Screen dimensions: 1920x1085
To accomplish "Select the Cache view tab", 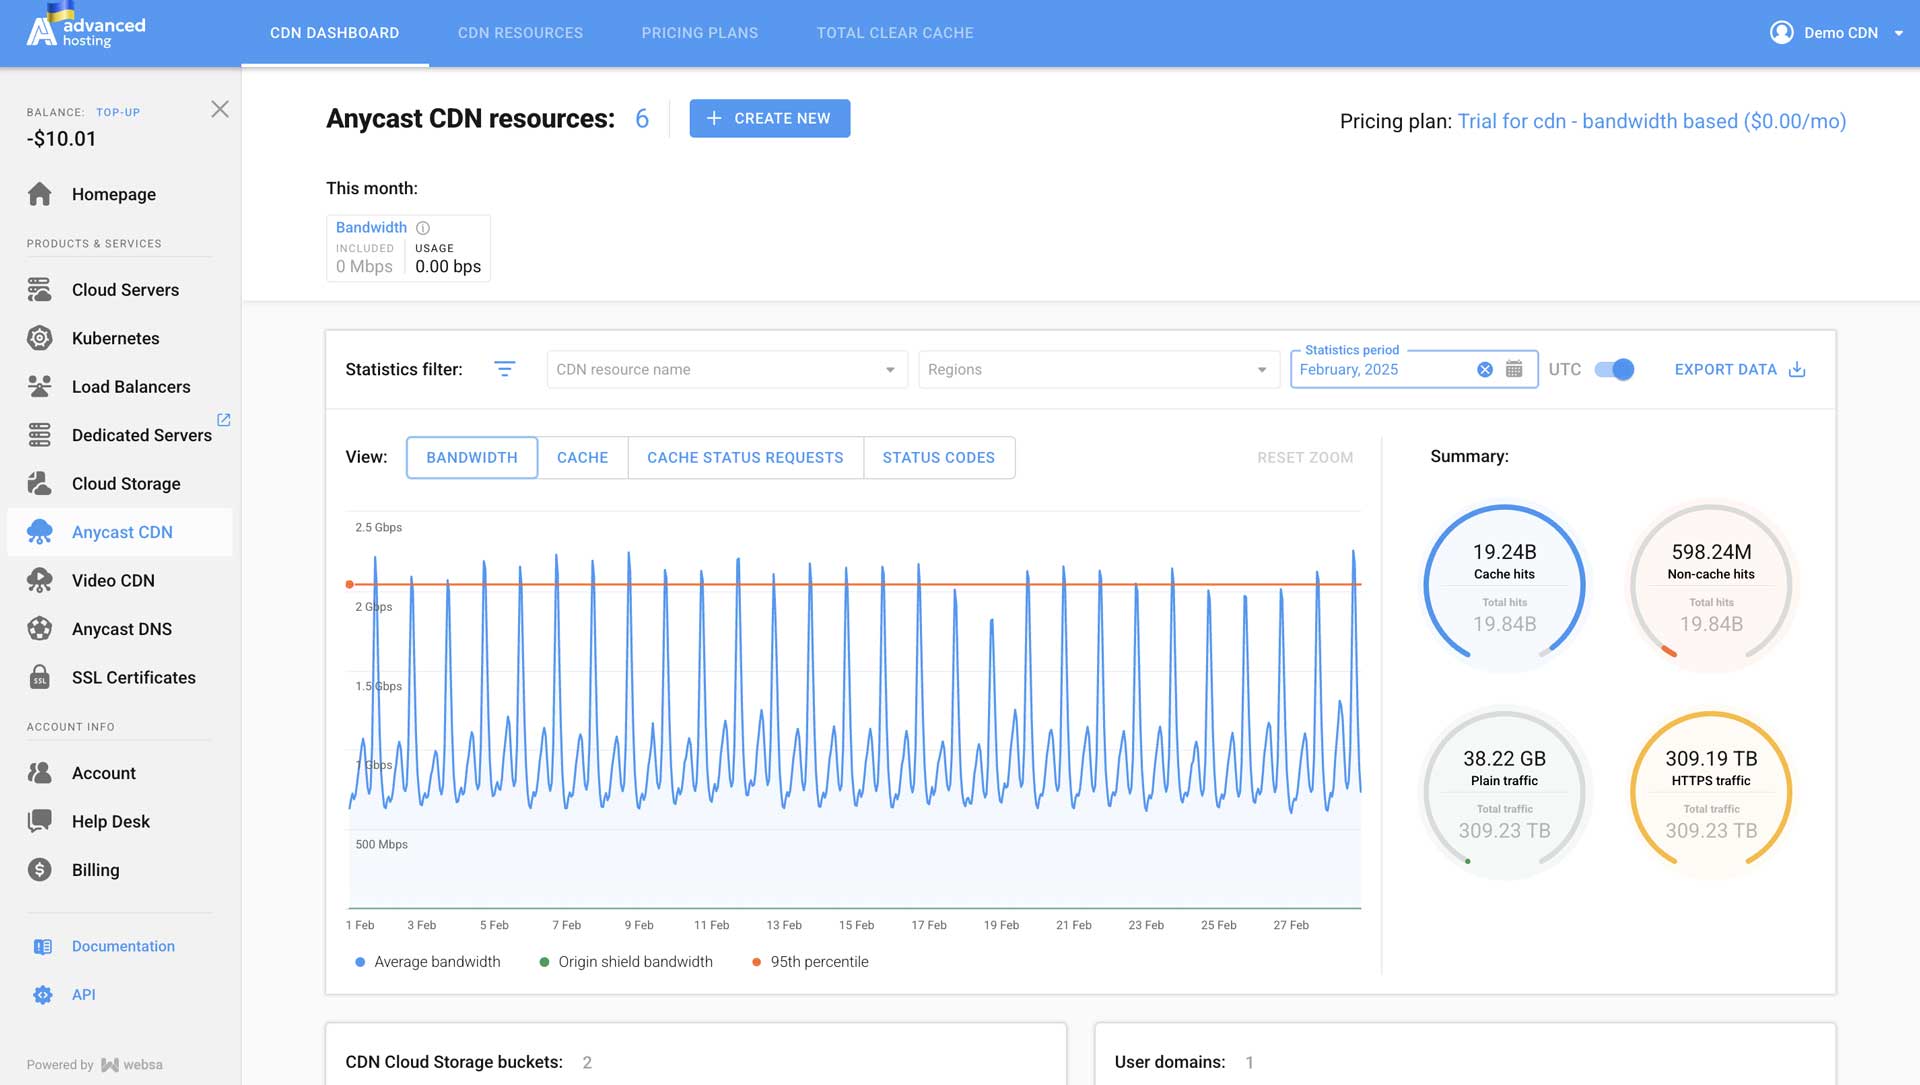I will 583,458.
